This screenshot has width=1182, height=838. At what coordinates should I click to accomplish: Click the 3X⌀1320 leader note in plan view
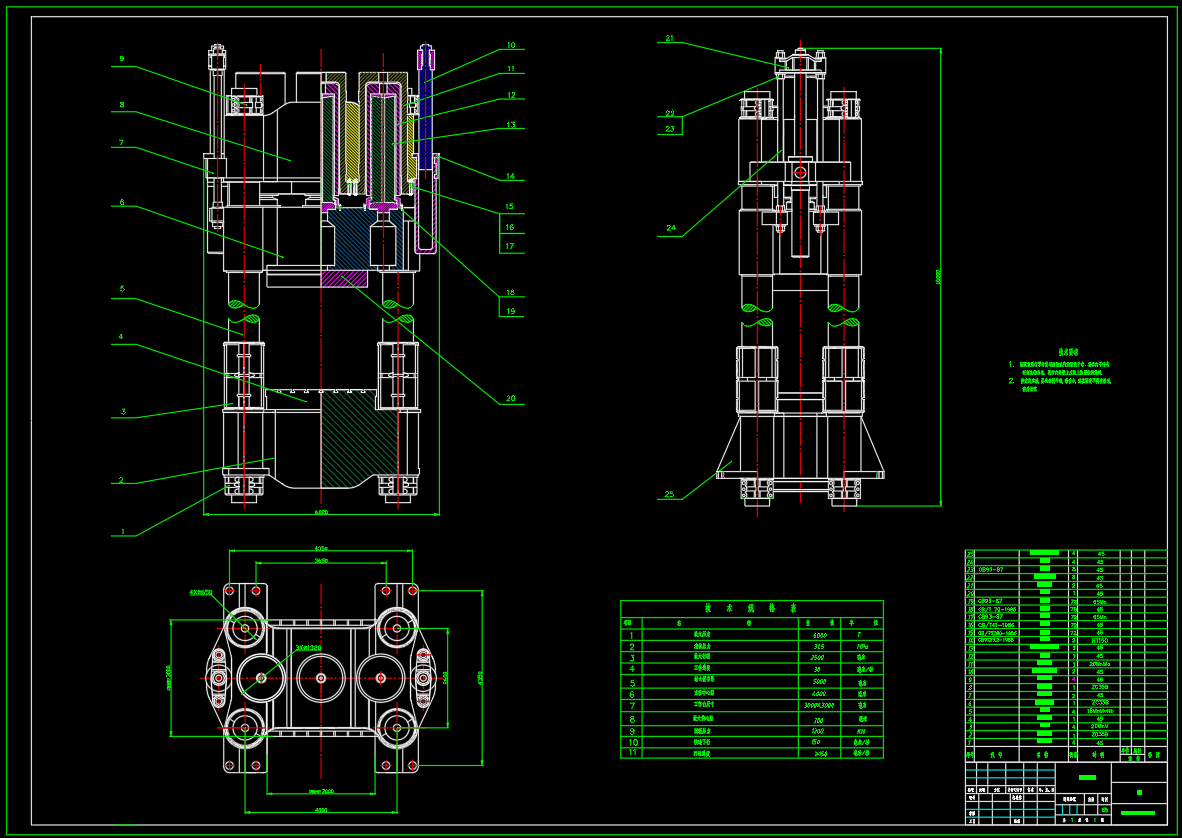(x=308, y=647)
